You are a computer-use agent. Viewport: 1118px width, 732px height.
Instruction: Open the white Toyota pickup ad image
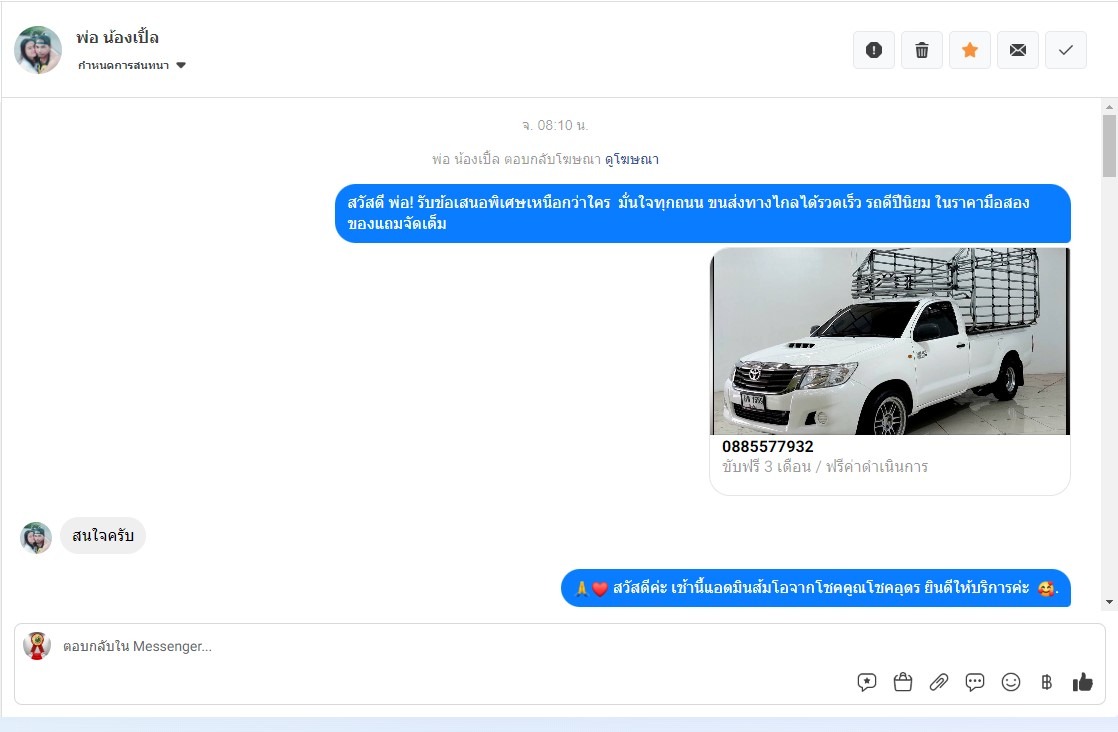pos(890,341)
